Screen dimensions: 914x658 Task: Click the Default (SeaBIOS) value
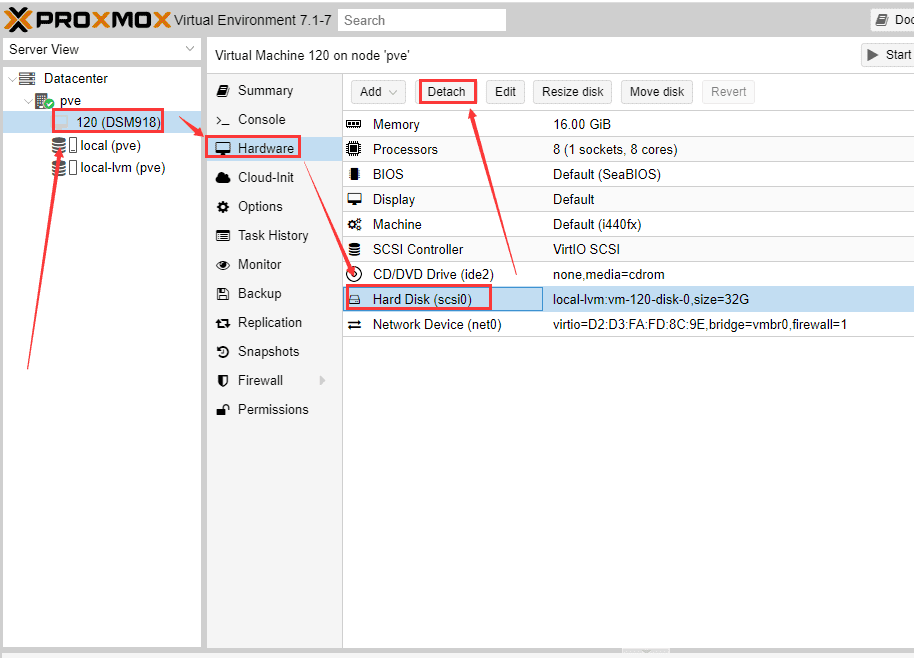[607, 174]
